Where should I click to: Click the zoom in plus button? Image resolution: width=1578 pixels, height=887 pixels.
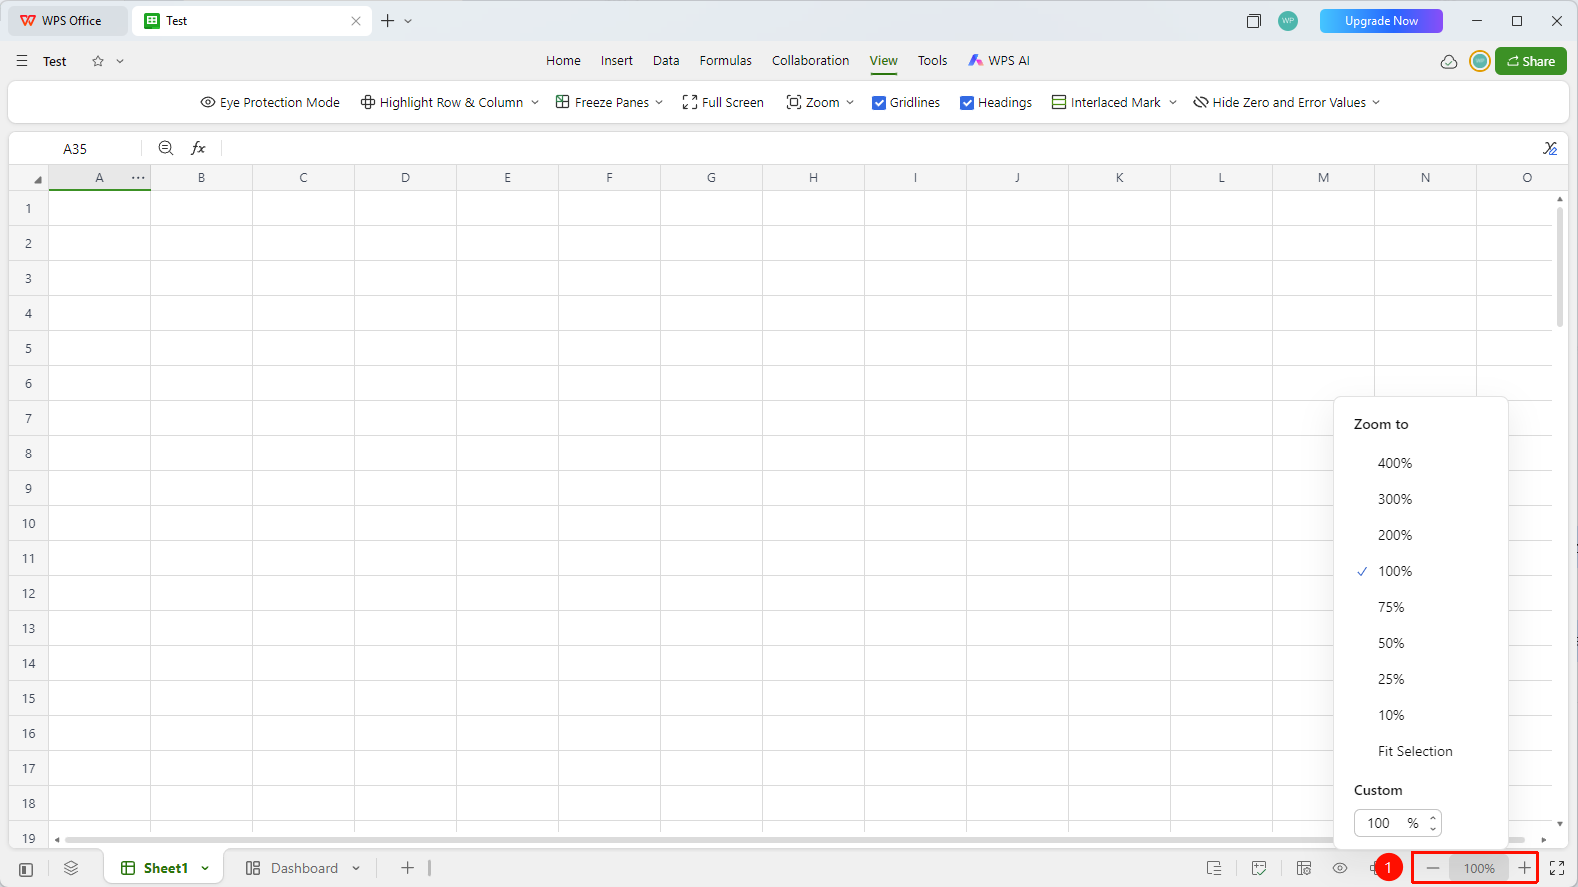[1524, 868]
